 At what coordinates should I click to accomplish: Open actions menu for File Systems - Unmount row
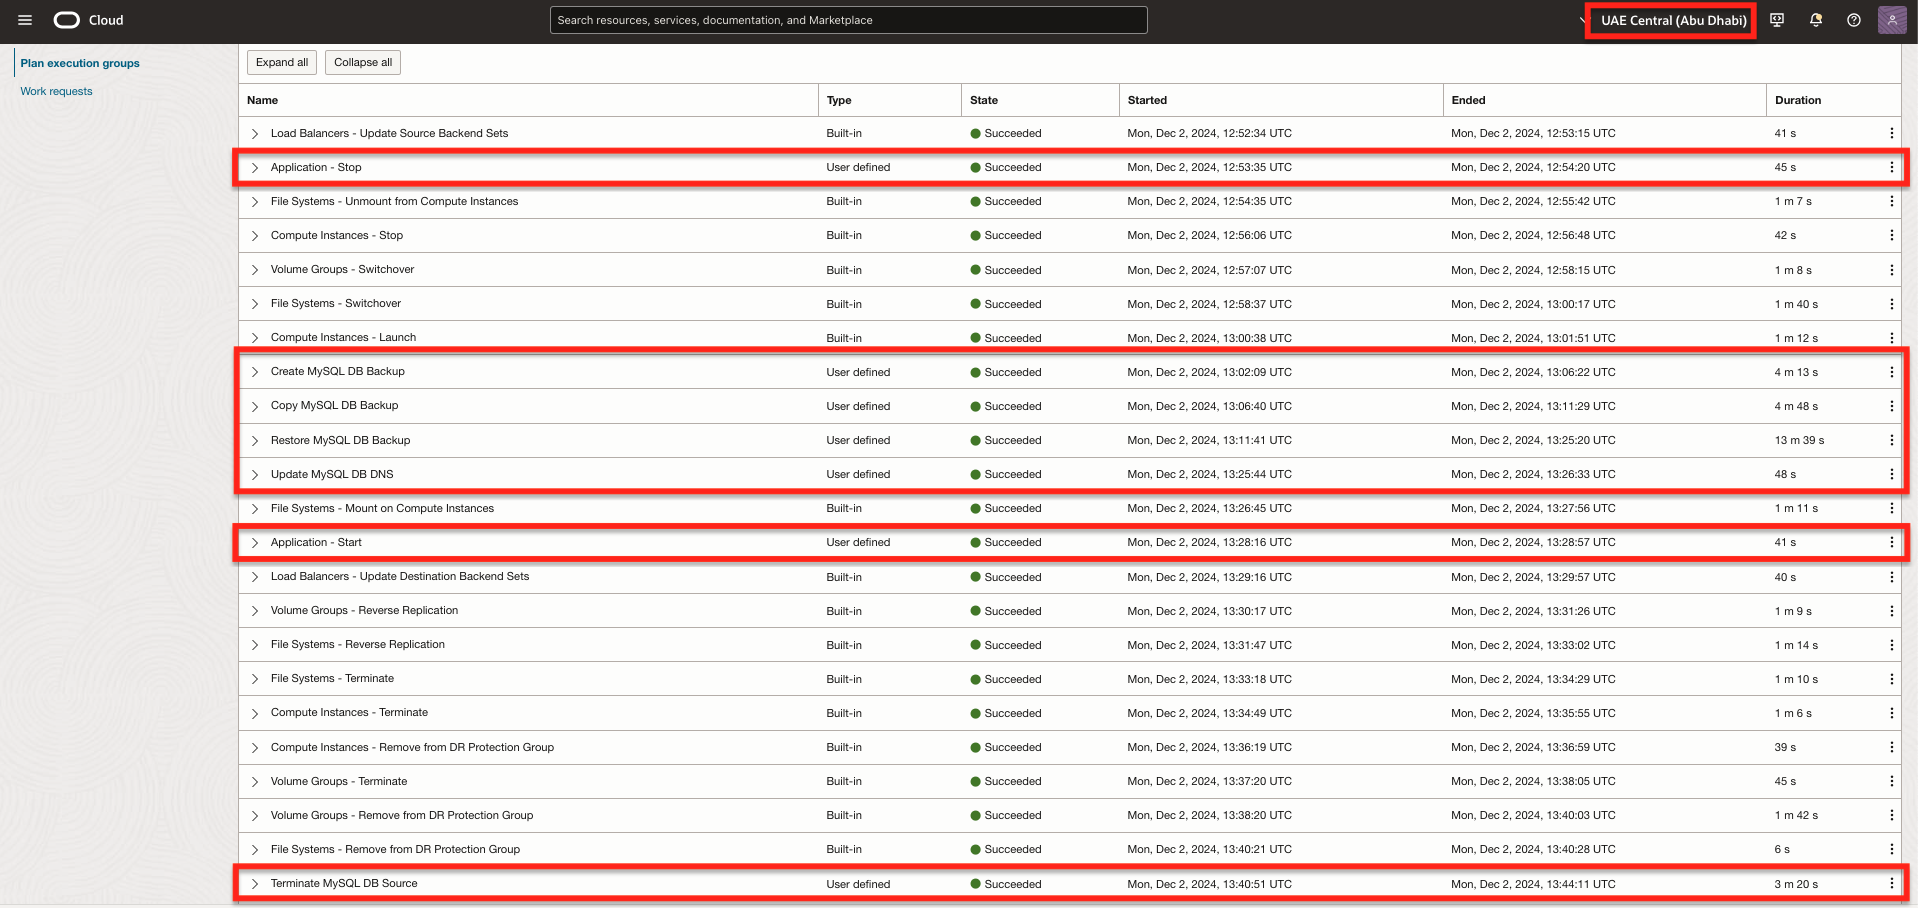pyautogui.click(x=1891, y=201)
